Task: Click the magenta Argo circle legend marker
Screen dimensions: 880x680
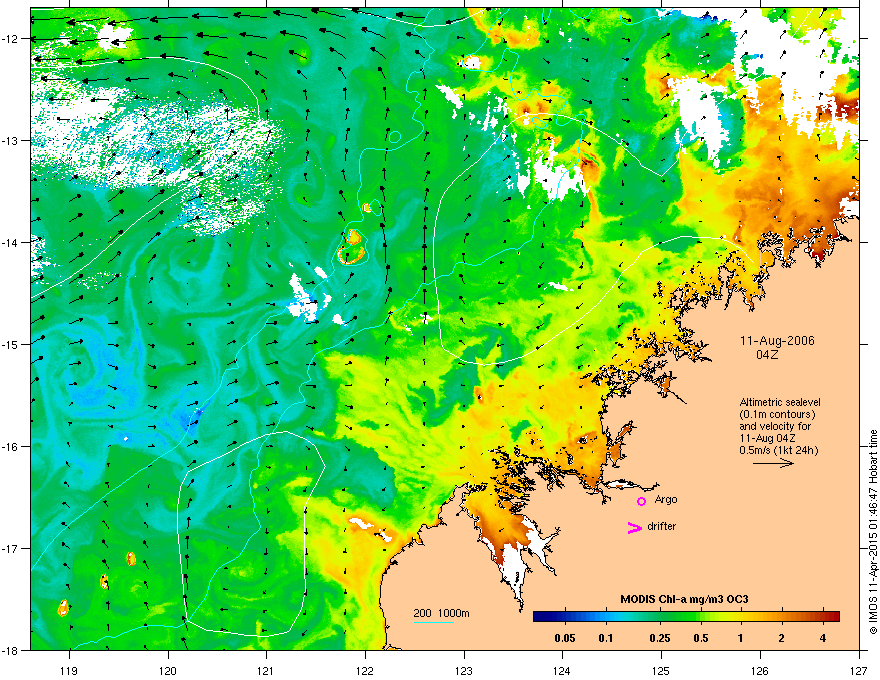Action: 641,502
